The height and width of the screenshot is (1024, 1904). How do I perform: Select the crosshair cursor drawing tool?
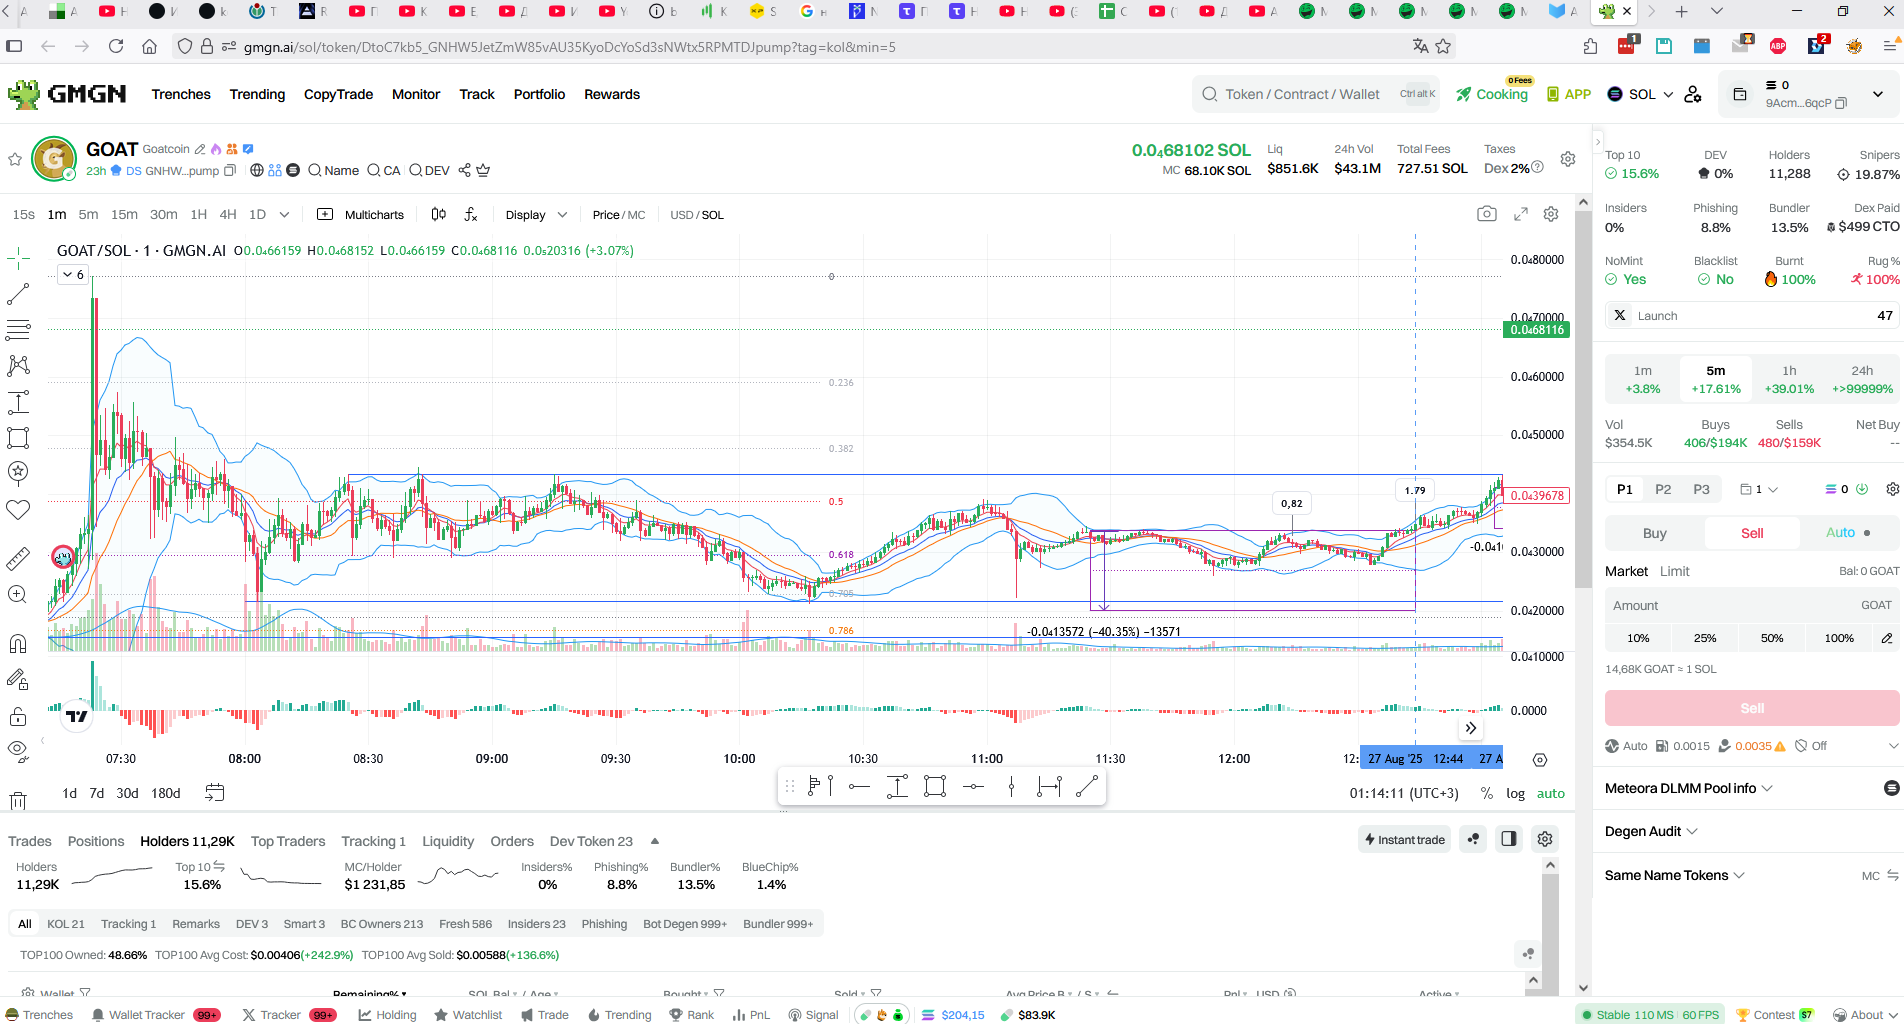(x=18, y=259)
